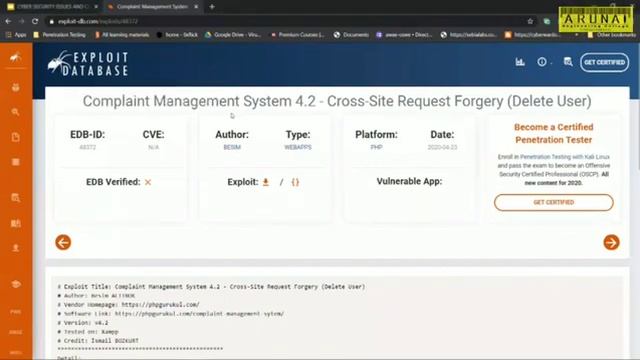Open the Other bookmarks folder
Screen dimensions: 640x360
pyautogui.click(x=611, y=35)
